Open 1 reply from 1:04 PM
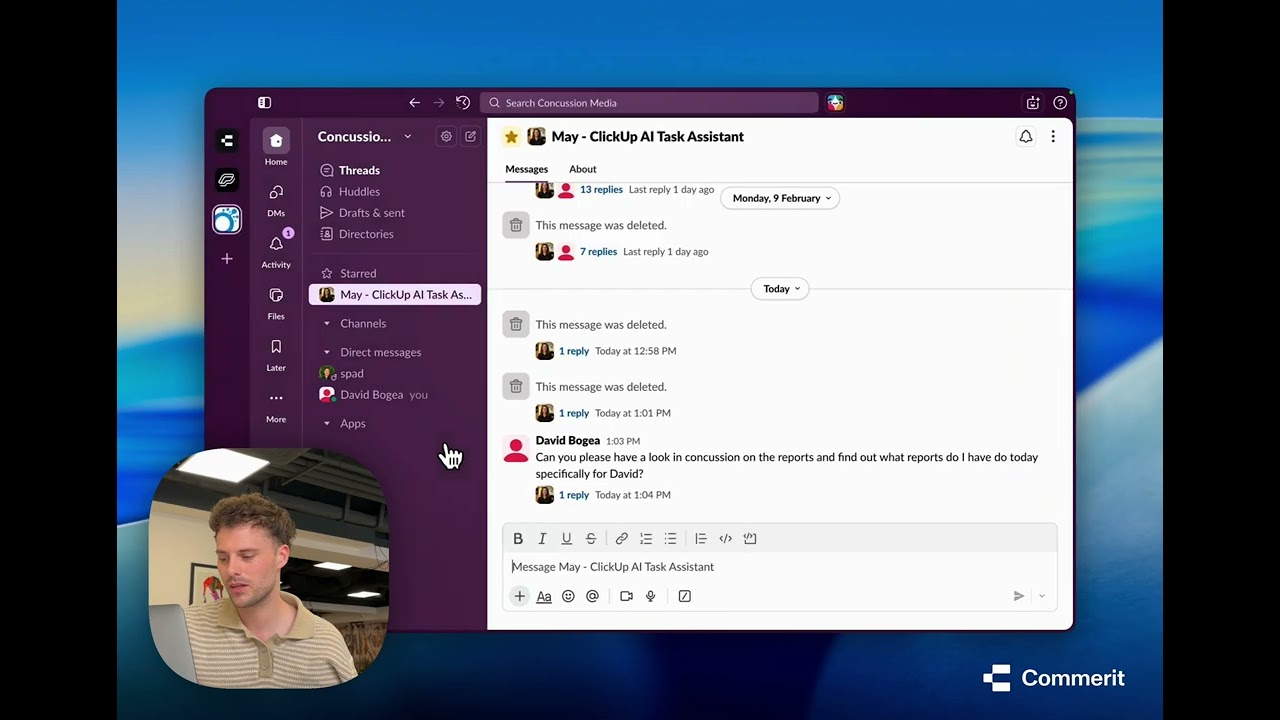This screenshot has width=1280, height=720. (573, 495)
